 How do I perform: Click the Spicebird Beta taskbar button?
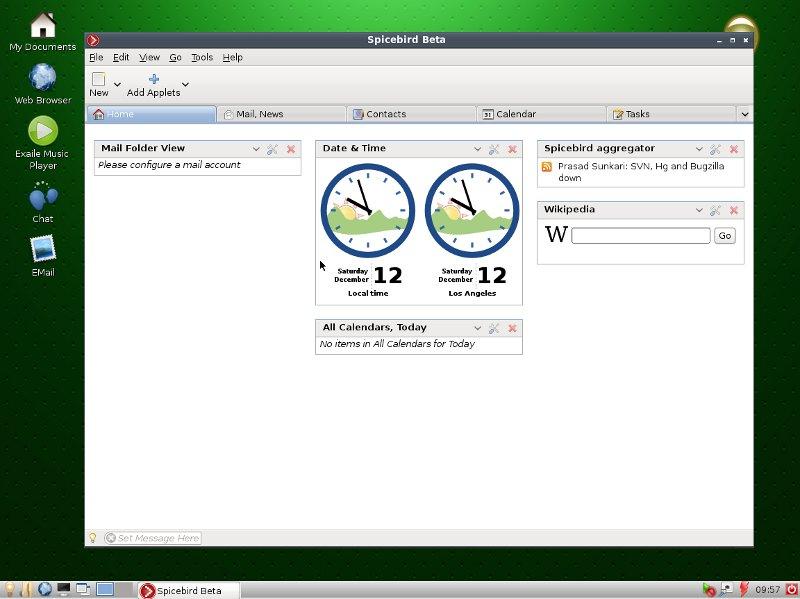188,591
